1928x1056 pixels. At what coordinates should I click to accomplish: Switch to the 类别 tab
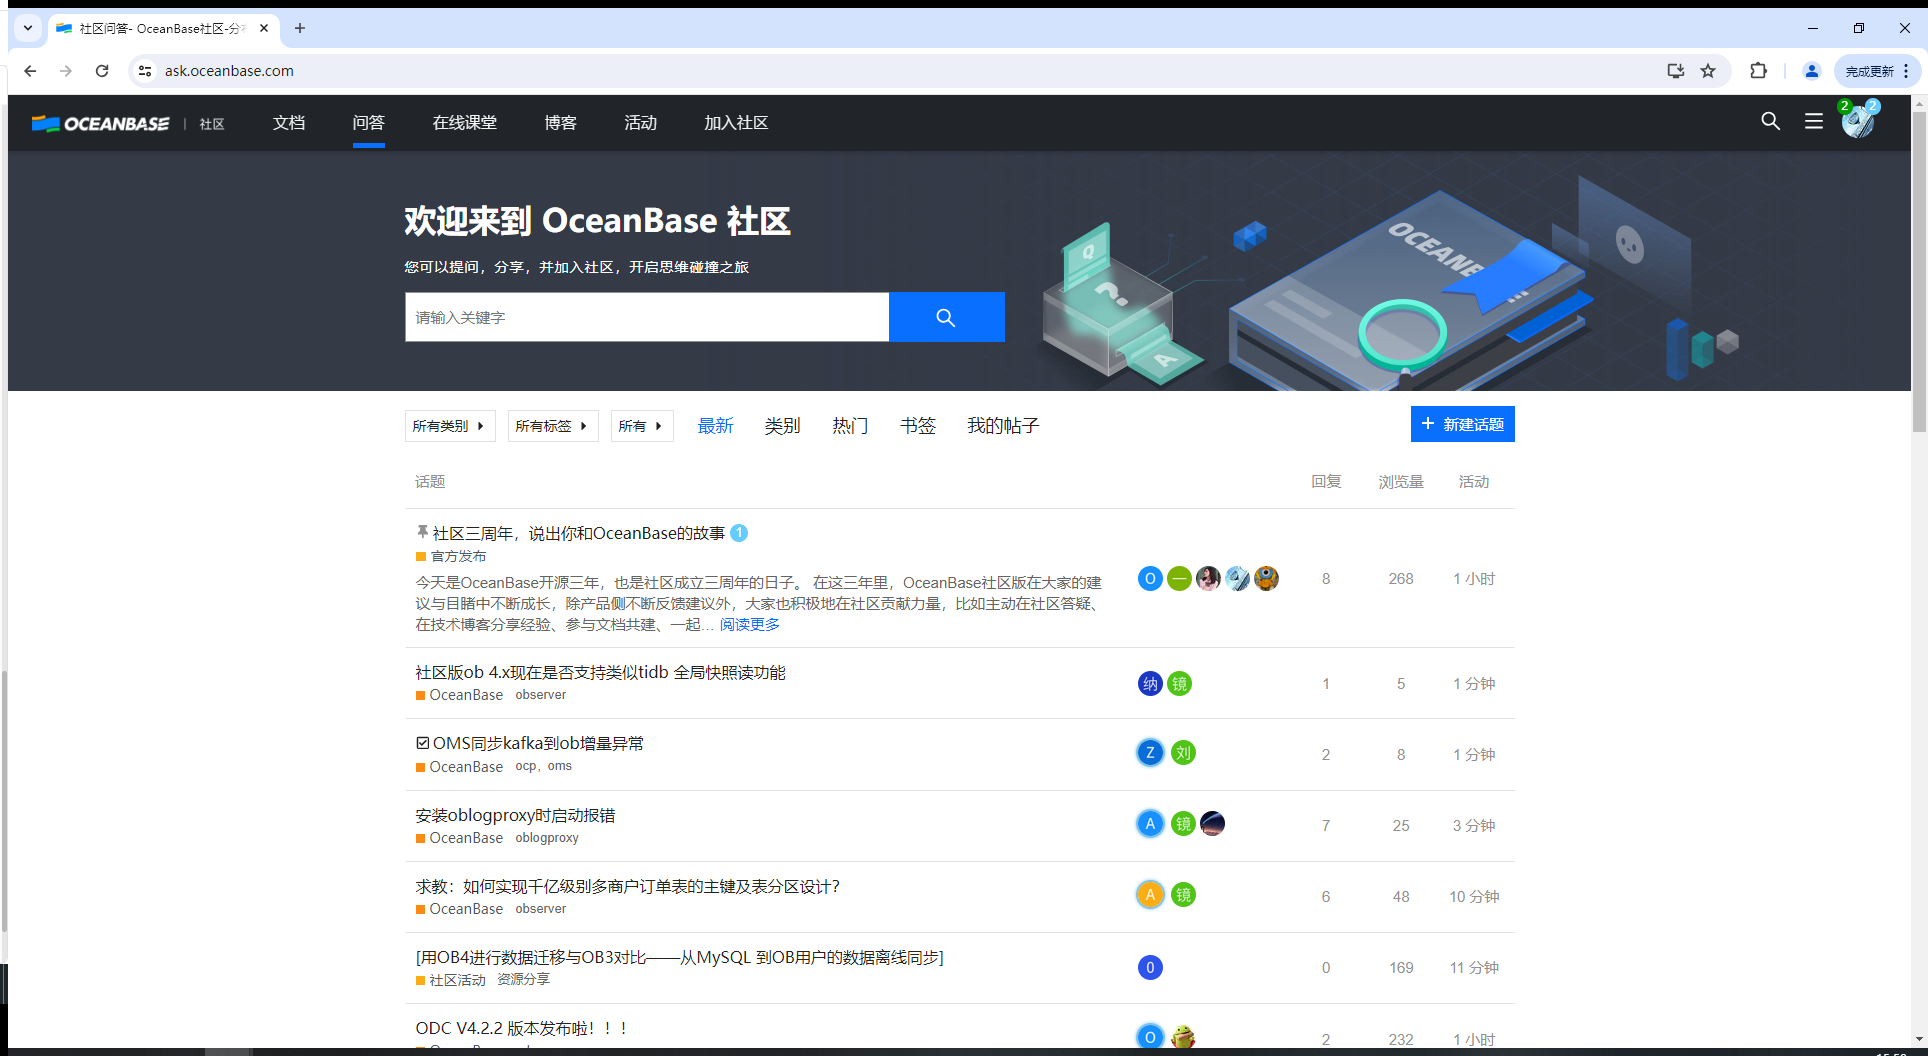click(x=783, y=426)
